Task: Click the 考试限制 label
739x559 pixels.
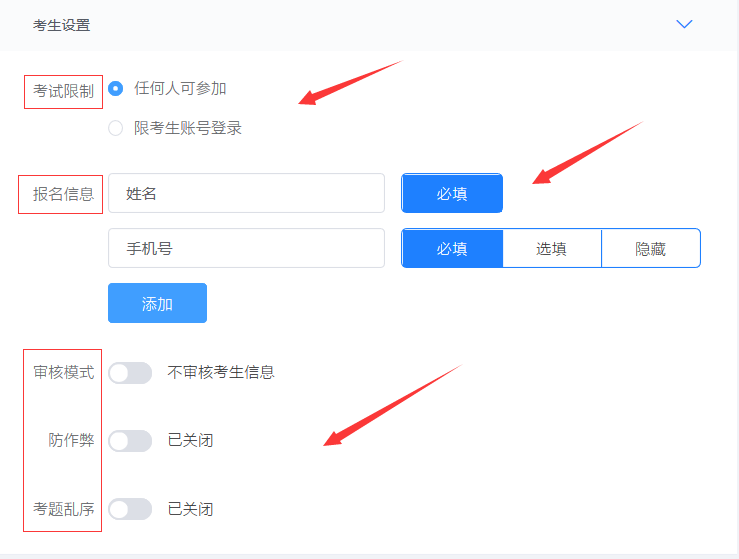Action: 64,92
